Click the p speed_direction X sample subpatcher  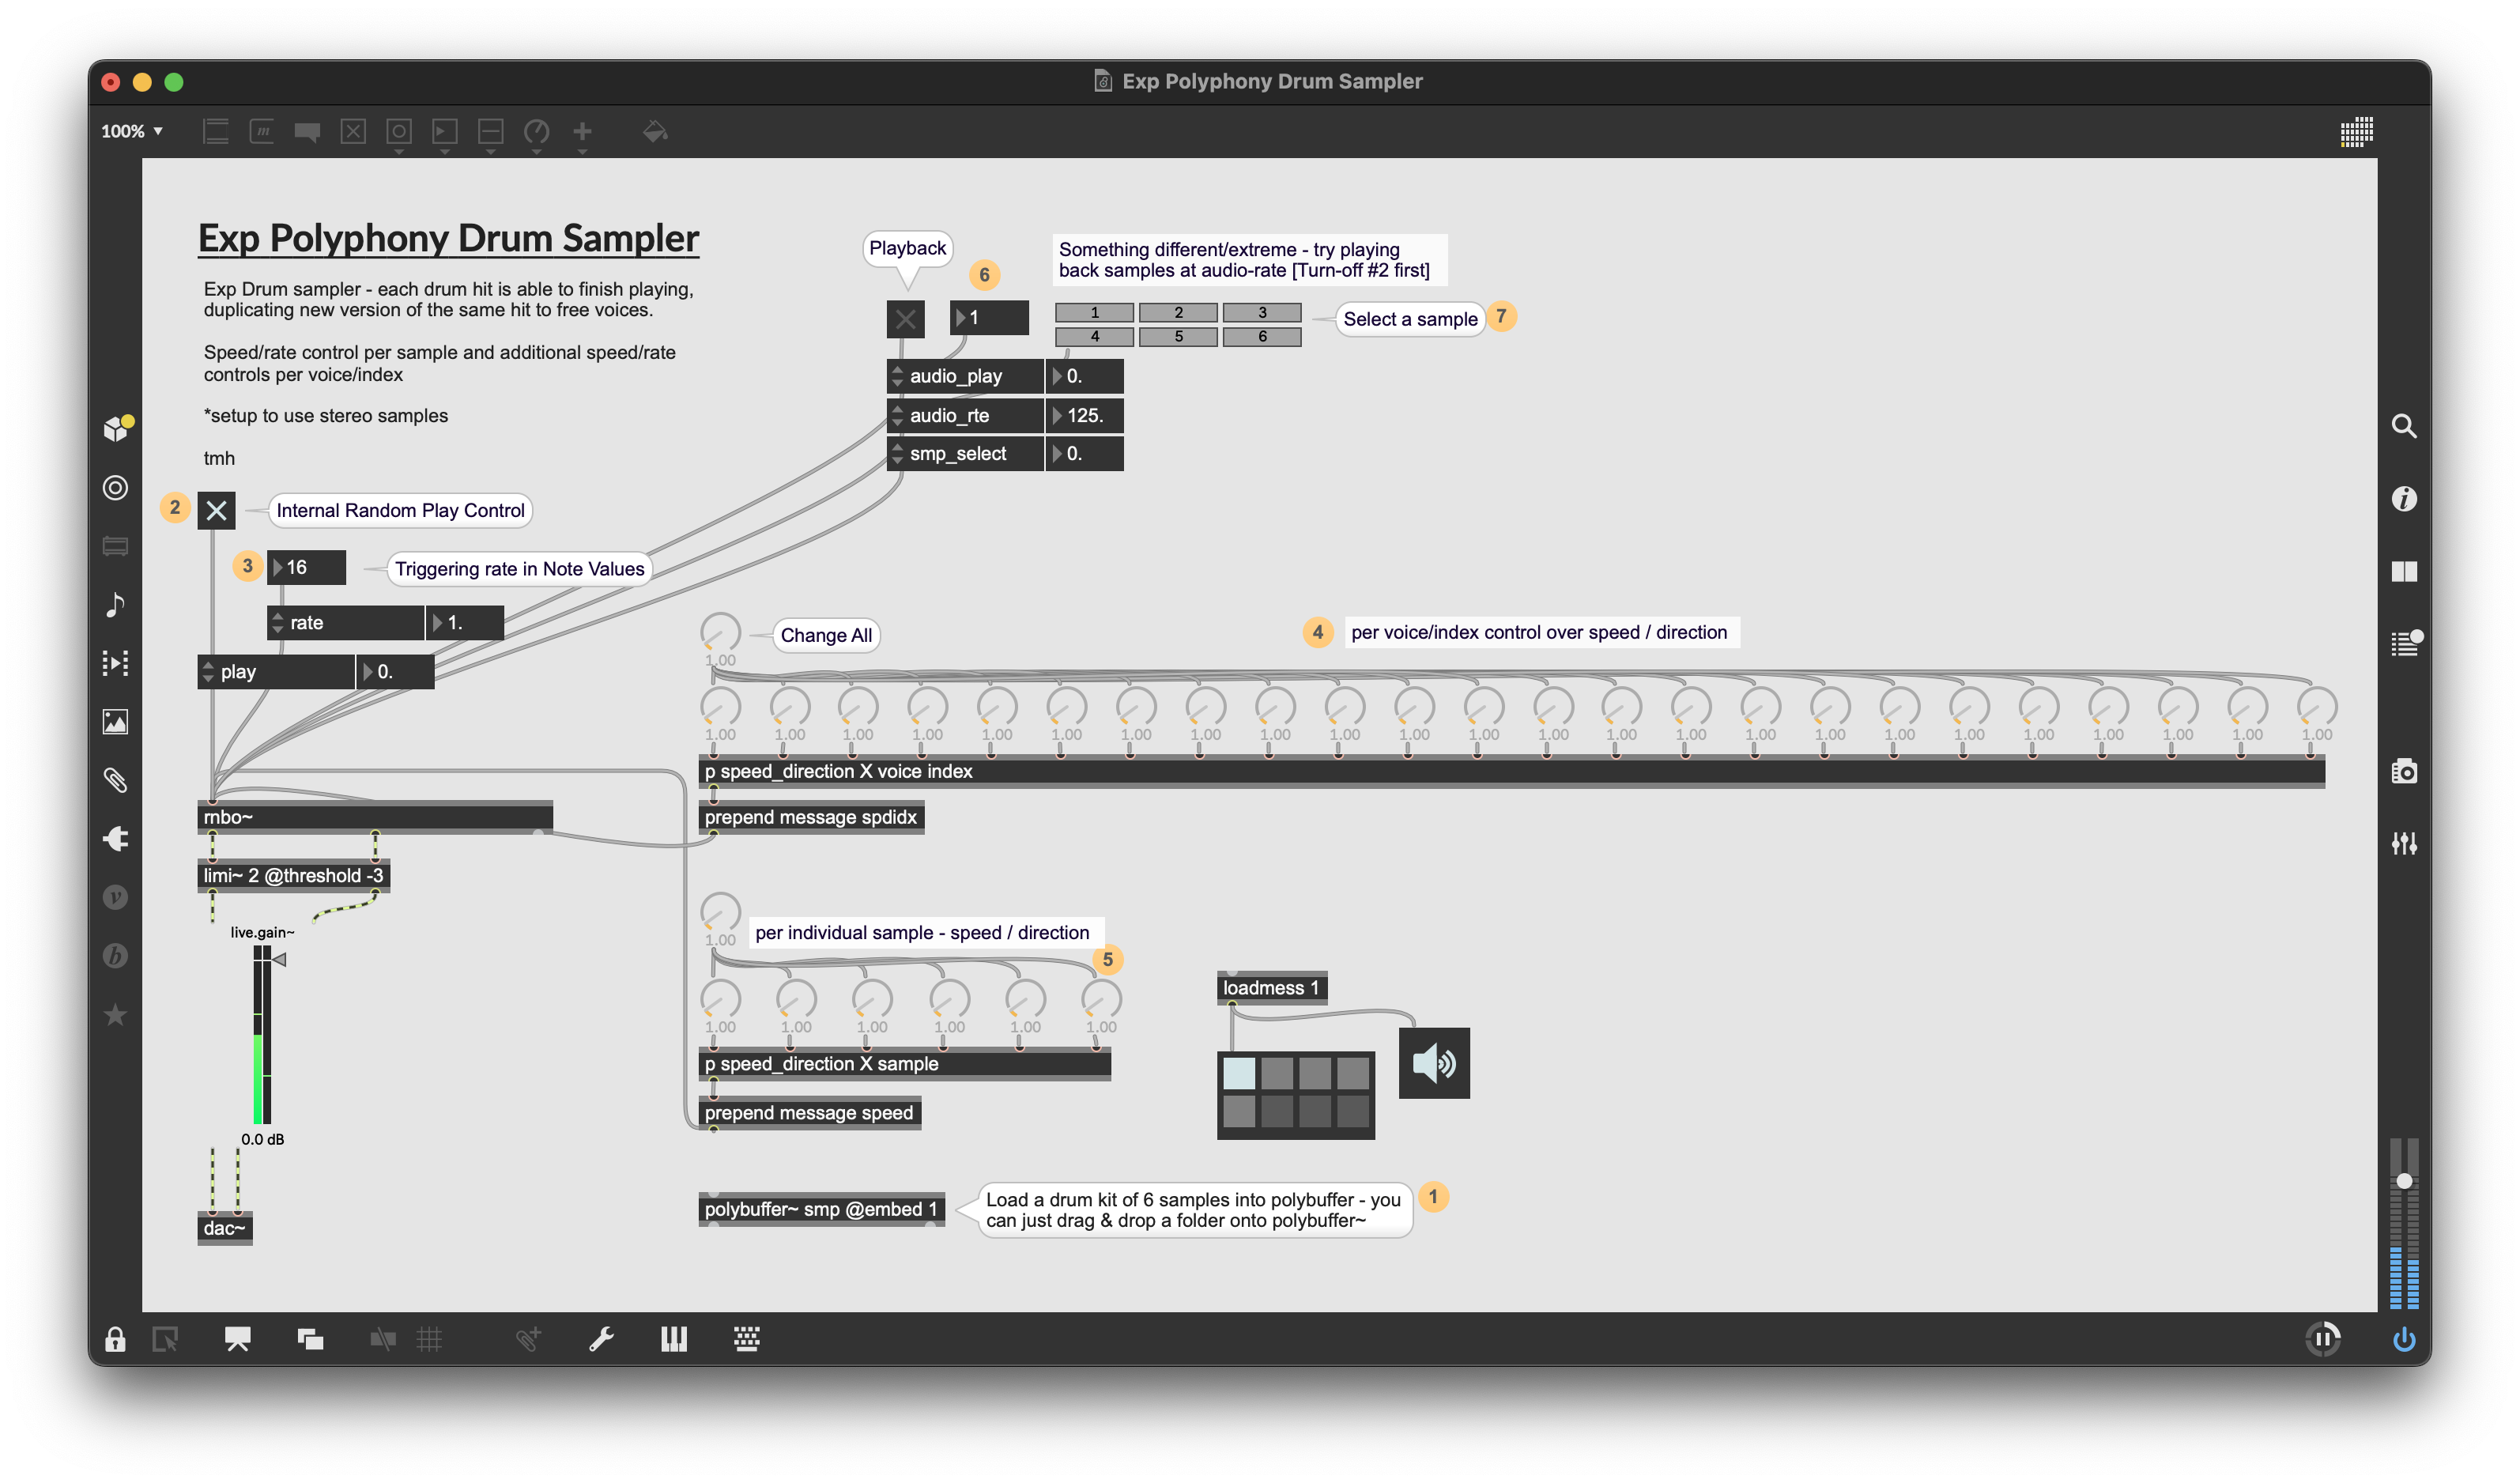(x=904, y=1064)
